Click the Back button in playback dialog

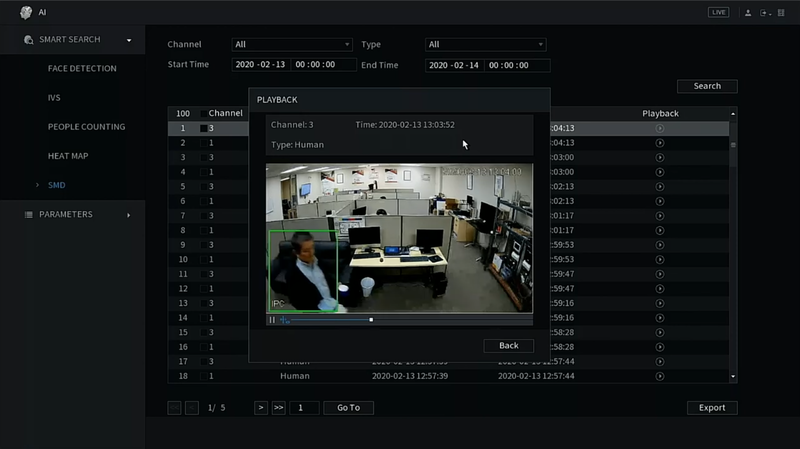click(x=508, y=346)
